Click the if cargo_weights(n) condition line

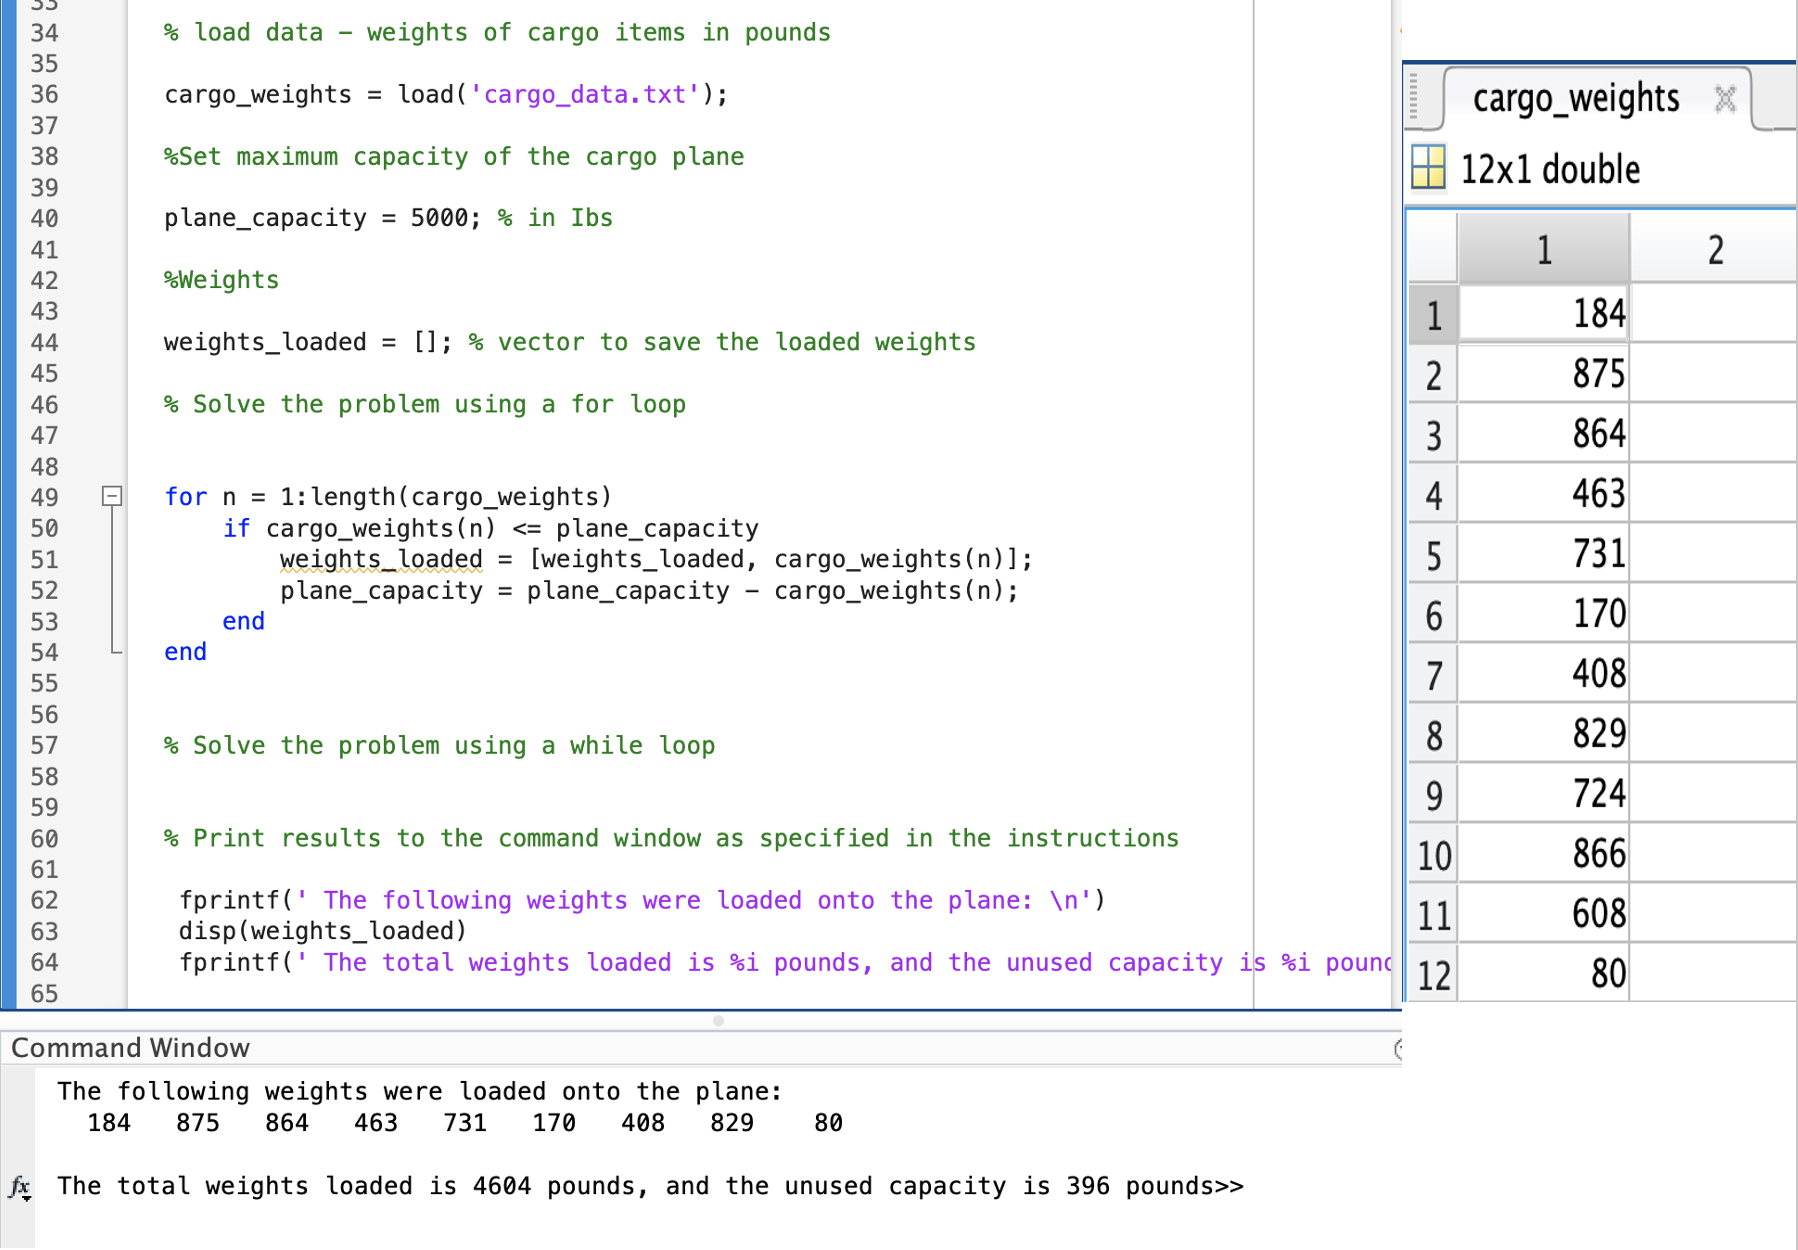click(x=490, y=528)
